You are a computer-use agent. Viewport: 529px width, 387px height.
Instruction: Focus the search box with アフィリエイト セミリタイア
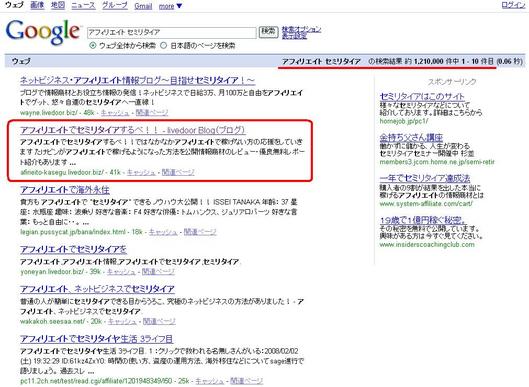pyautogui.click(x=172, y=33)
